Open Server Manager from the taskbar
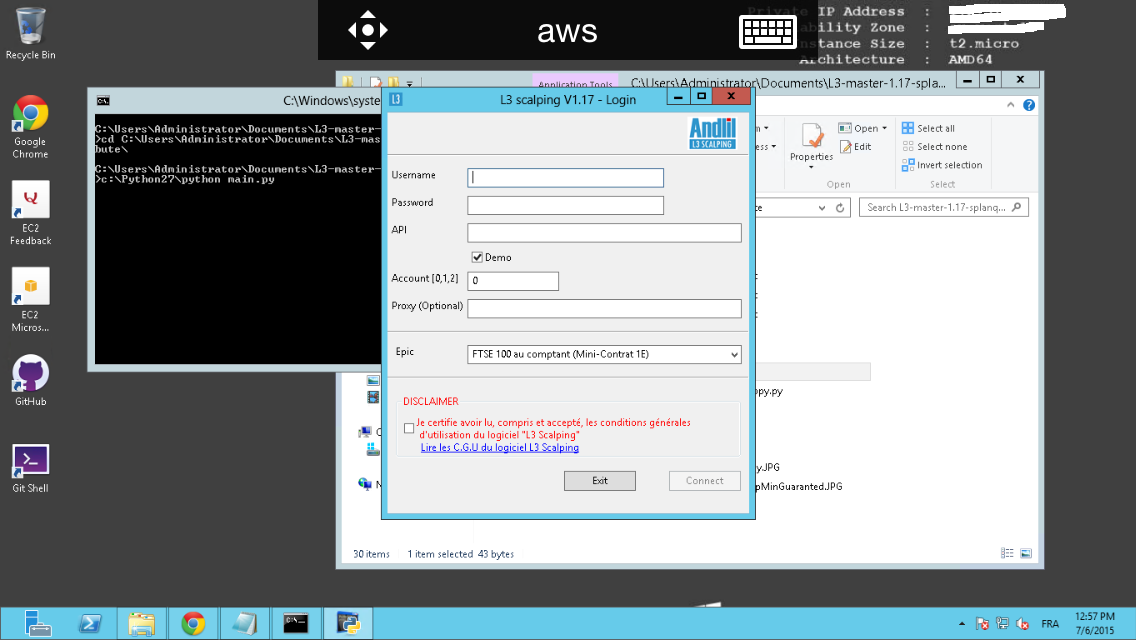Viewport: 1136px width, 640px height. (37, 623)
